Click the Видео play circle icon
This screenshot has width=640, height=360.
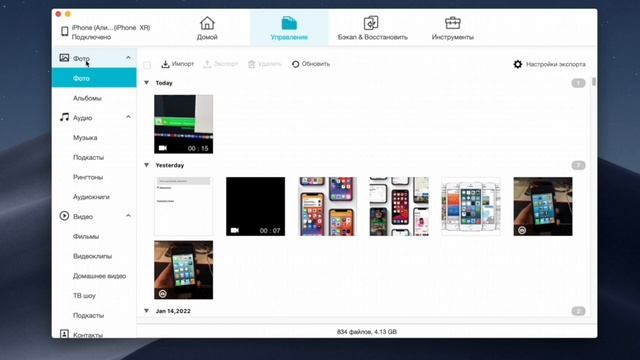click(64, 216)
